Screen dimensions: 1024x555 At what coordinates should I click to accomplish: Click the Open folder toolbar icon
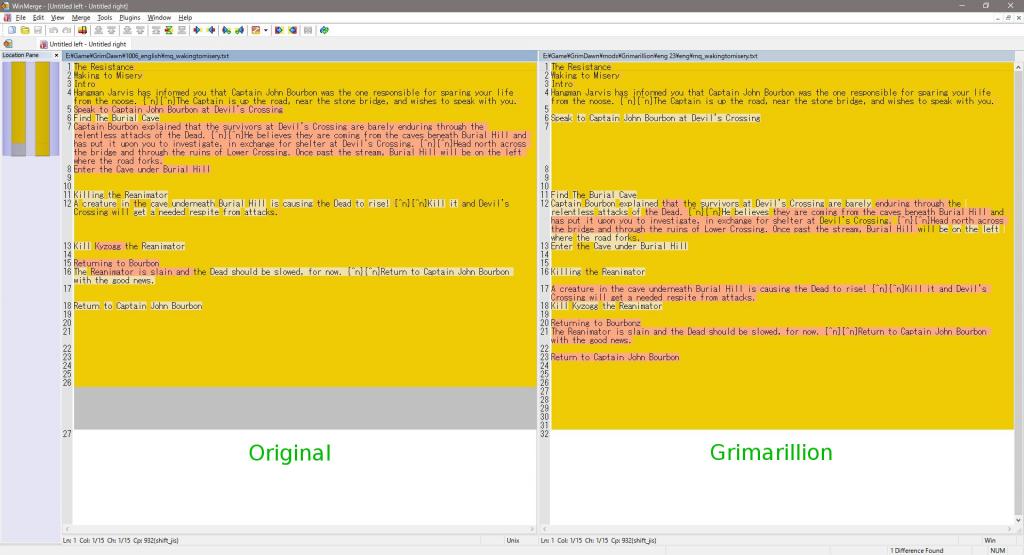[25, 30]
